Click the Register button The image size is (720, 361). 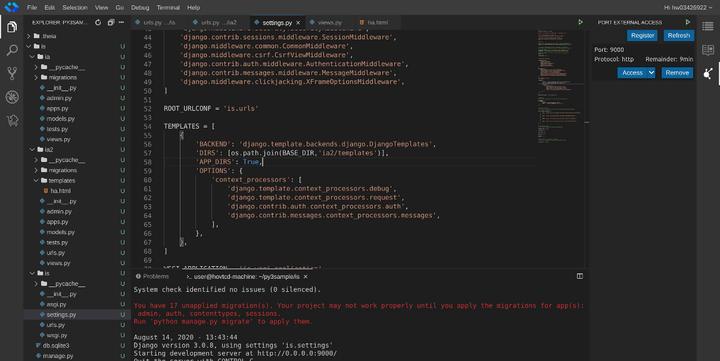click(642, 35)
